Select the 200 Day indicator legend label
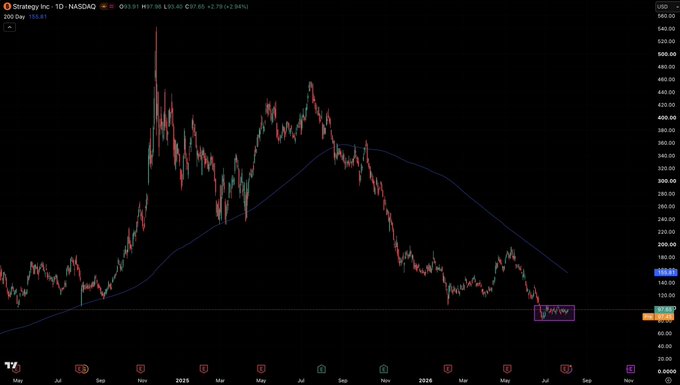The image size is (680, 385). [x=14, y=17]
